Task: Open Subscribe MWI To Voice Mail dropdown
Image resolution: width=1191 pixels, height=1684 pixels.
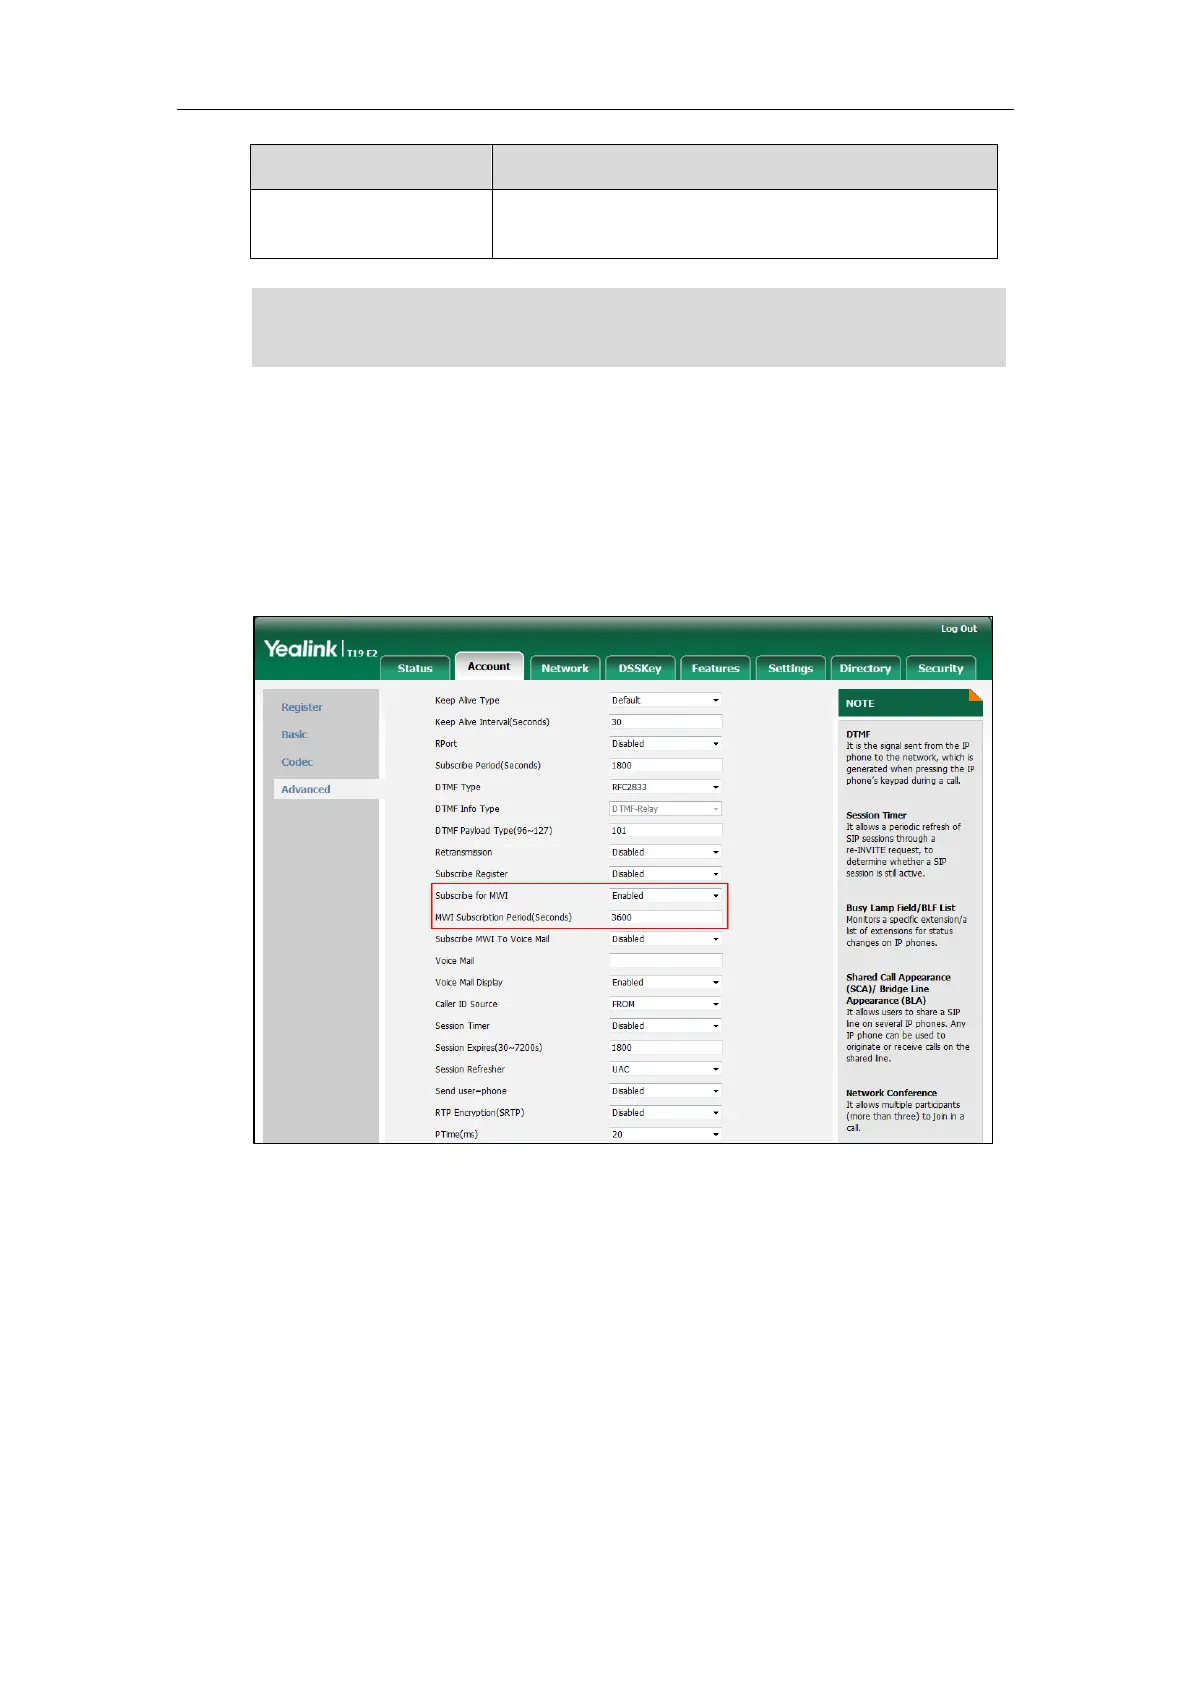Action: [665, 939]
